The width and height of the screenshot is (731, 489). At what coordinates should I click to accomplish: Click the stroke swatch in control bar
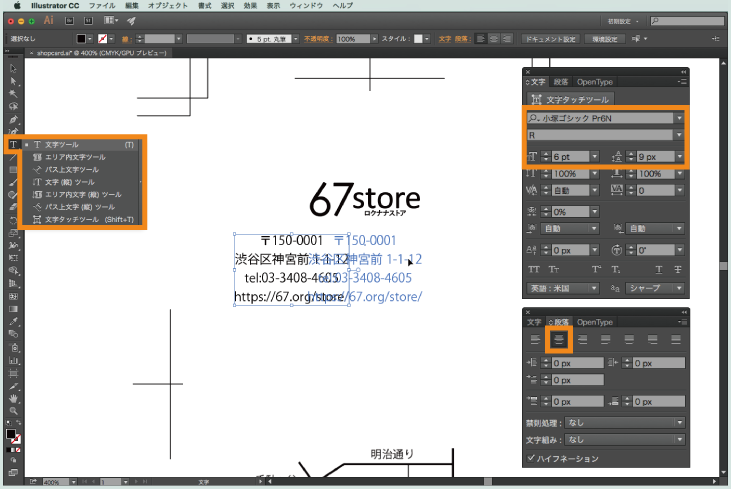pos(103,39)
